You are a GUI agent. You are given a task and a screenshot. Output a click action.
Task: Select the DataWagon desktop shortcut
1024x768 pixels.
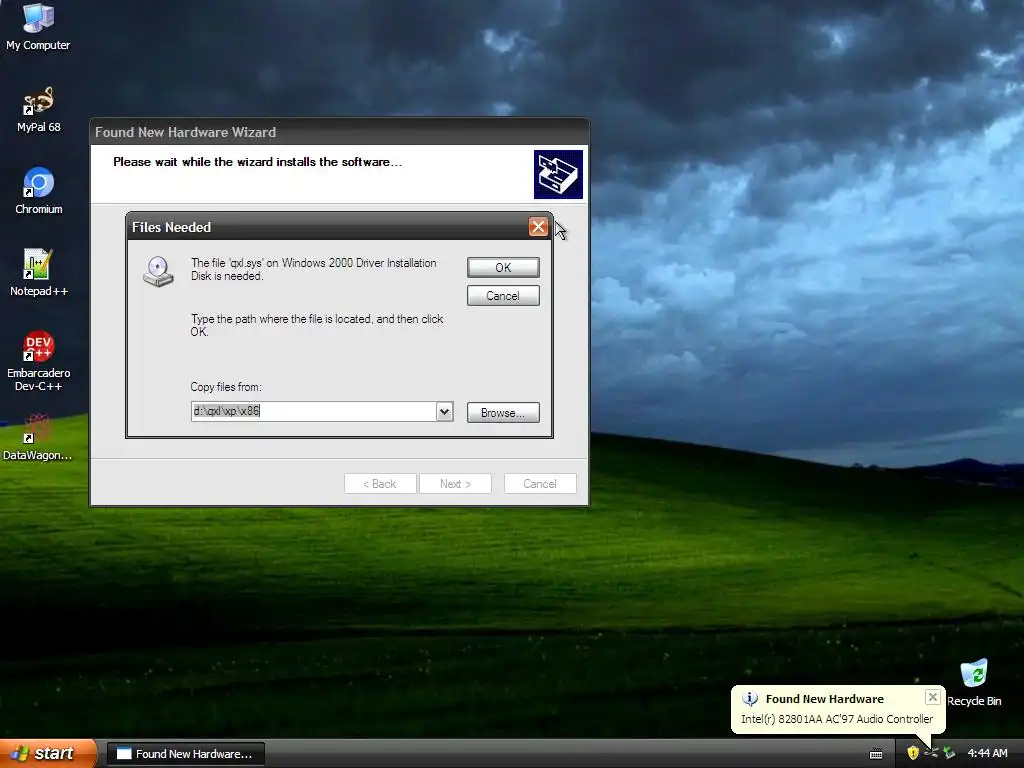[38, 437]
